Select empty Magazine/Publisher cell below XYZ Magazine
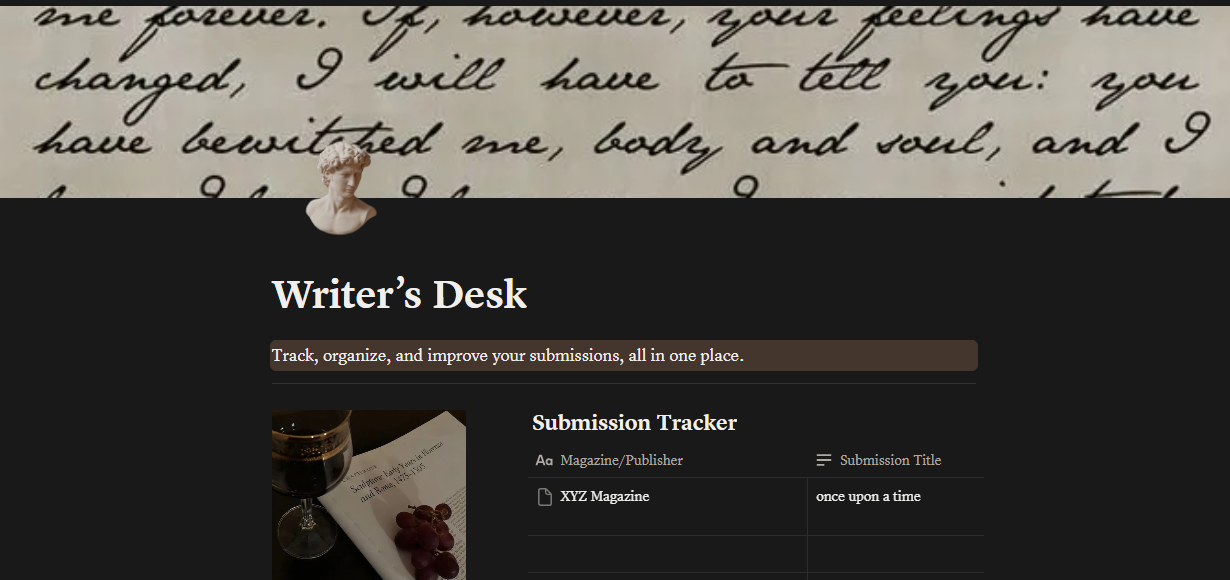The width and height of the screenshot is (1230, 580). [667, 554]
